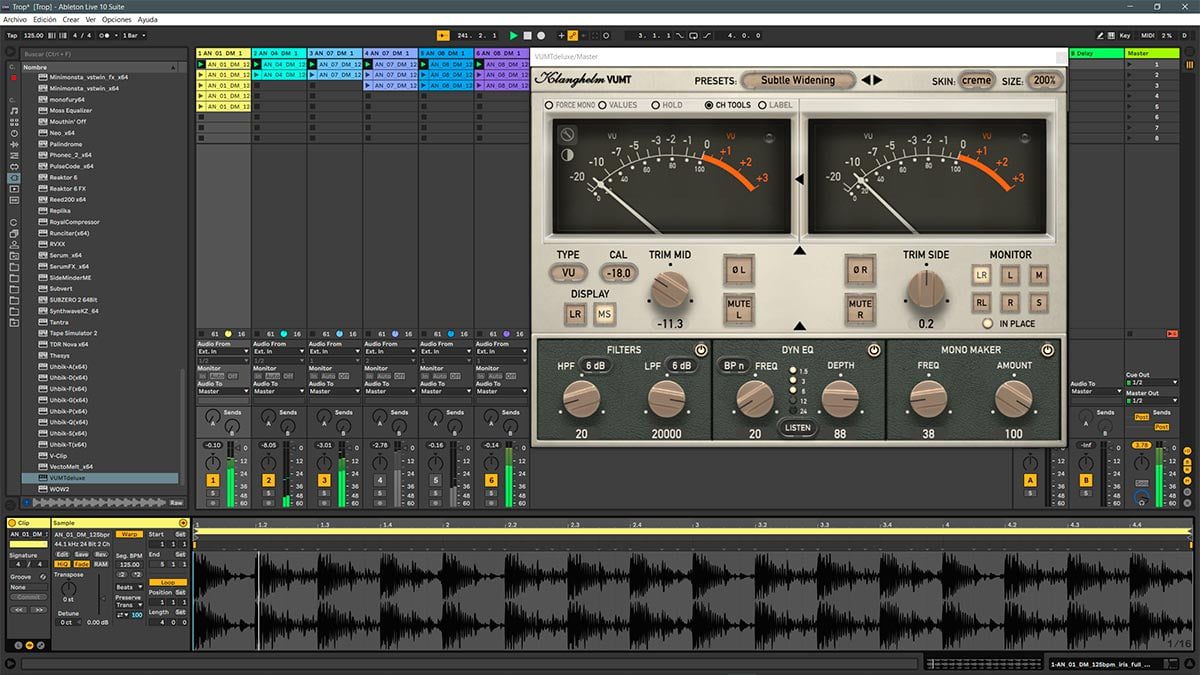The image size is (1200, 675).
Task: Click the double BPM (*2) button
Action: click(x=136, y=574)
